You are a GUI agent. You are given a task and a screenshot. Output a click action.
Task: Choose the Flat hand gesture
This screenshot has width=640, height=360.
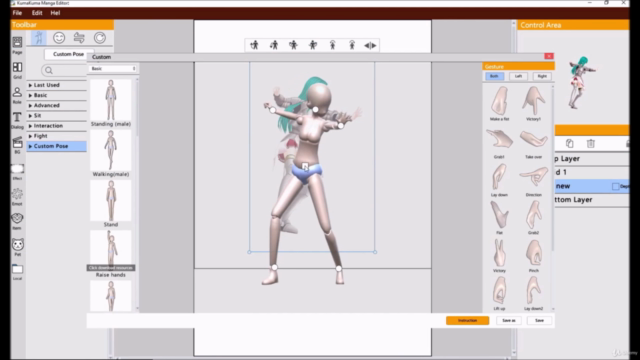499,218
